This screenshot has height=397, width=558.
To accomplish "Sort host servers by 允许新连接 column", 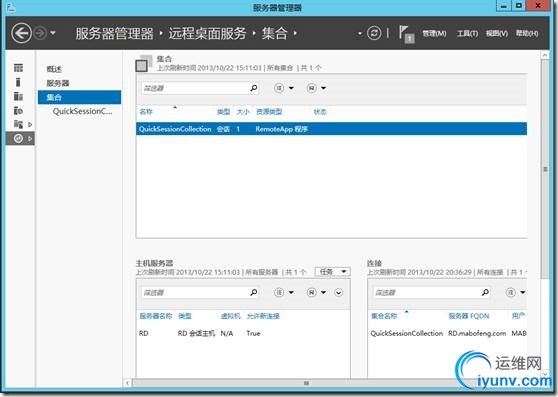I will coord(263,316).
